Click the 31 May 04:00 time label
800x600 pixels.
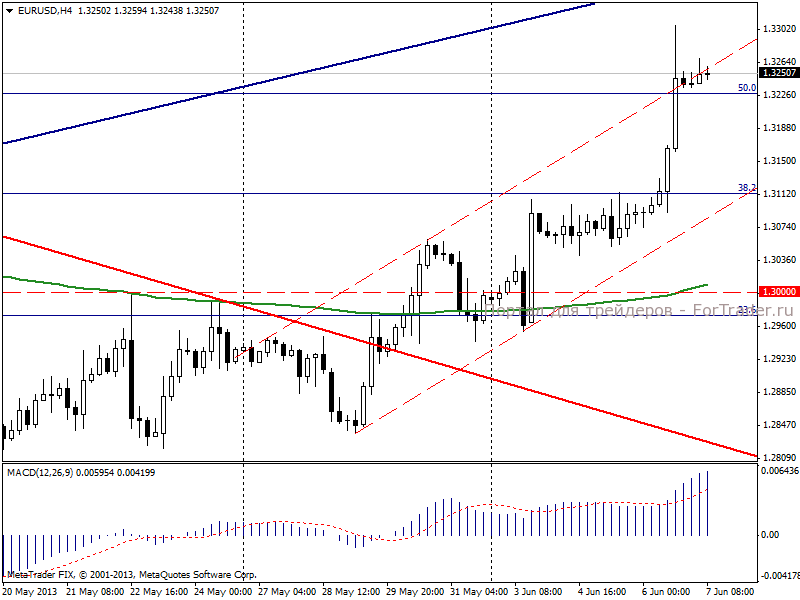point(479,592)
